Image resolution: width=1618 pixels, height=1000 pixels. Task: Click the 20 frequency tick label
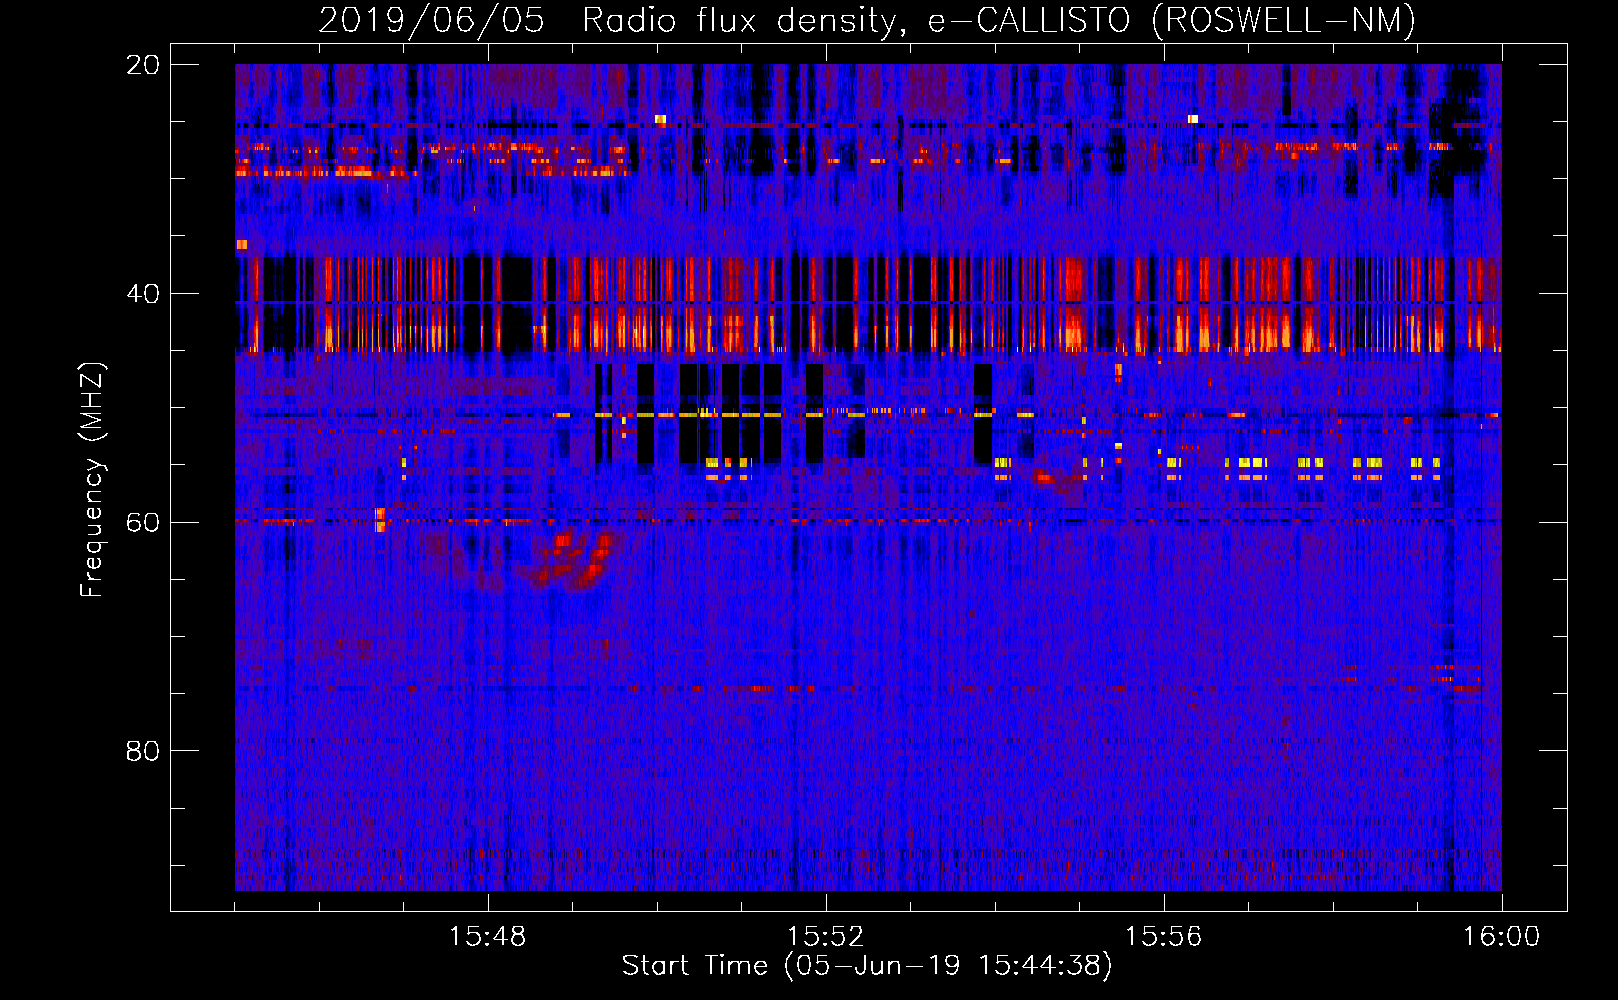(143, 65)
